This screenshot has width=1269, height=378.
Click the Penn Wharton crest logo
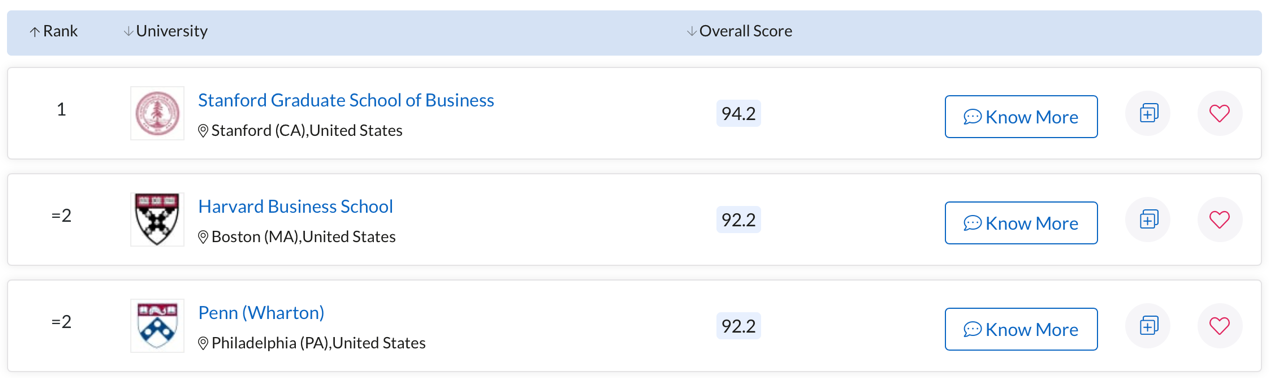pos(157,325)
